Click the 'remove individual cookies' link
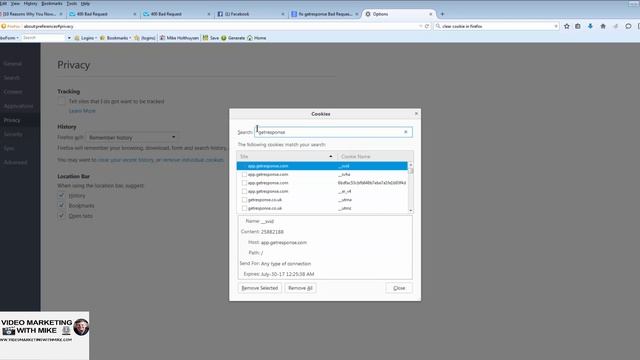 point(193,160)
